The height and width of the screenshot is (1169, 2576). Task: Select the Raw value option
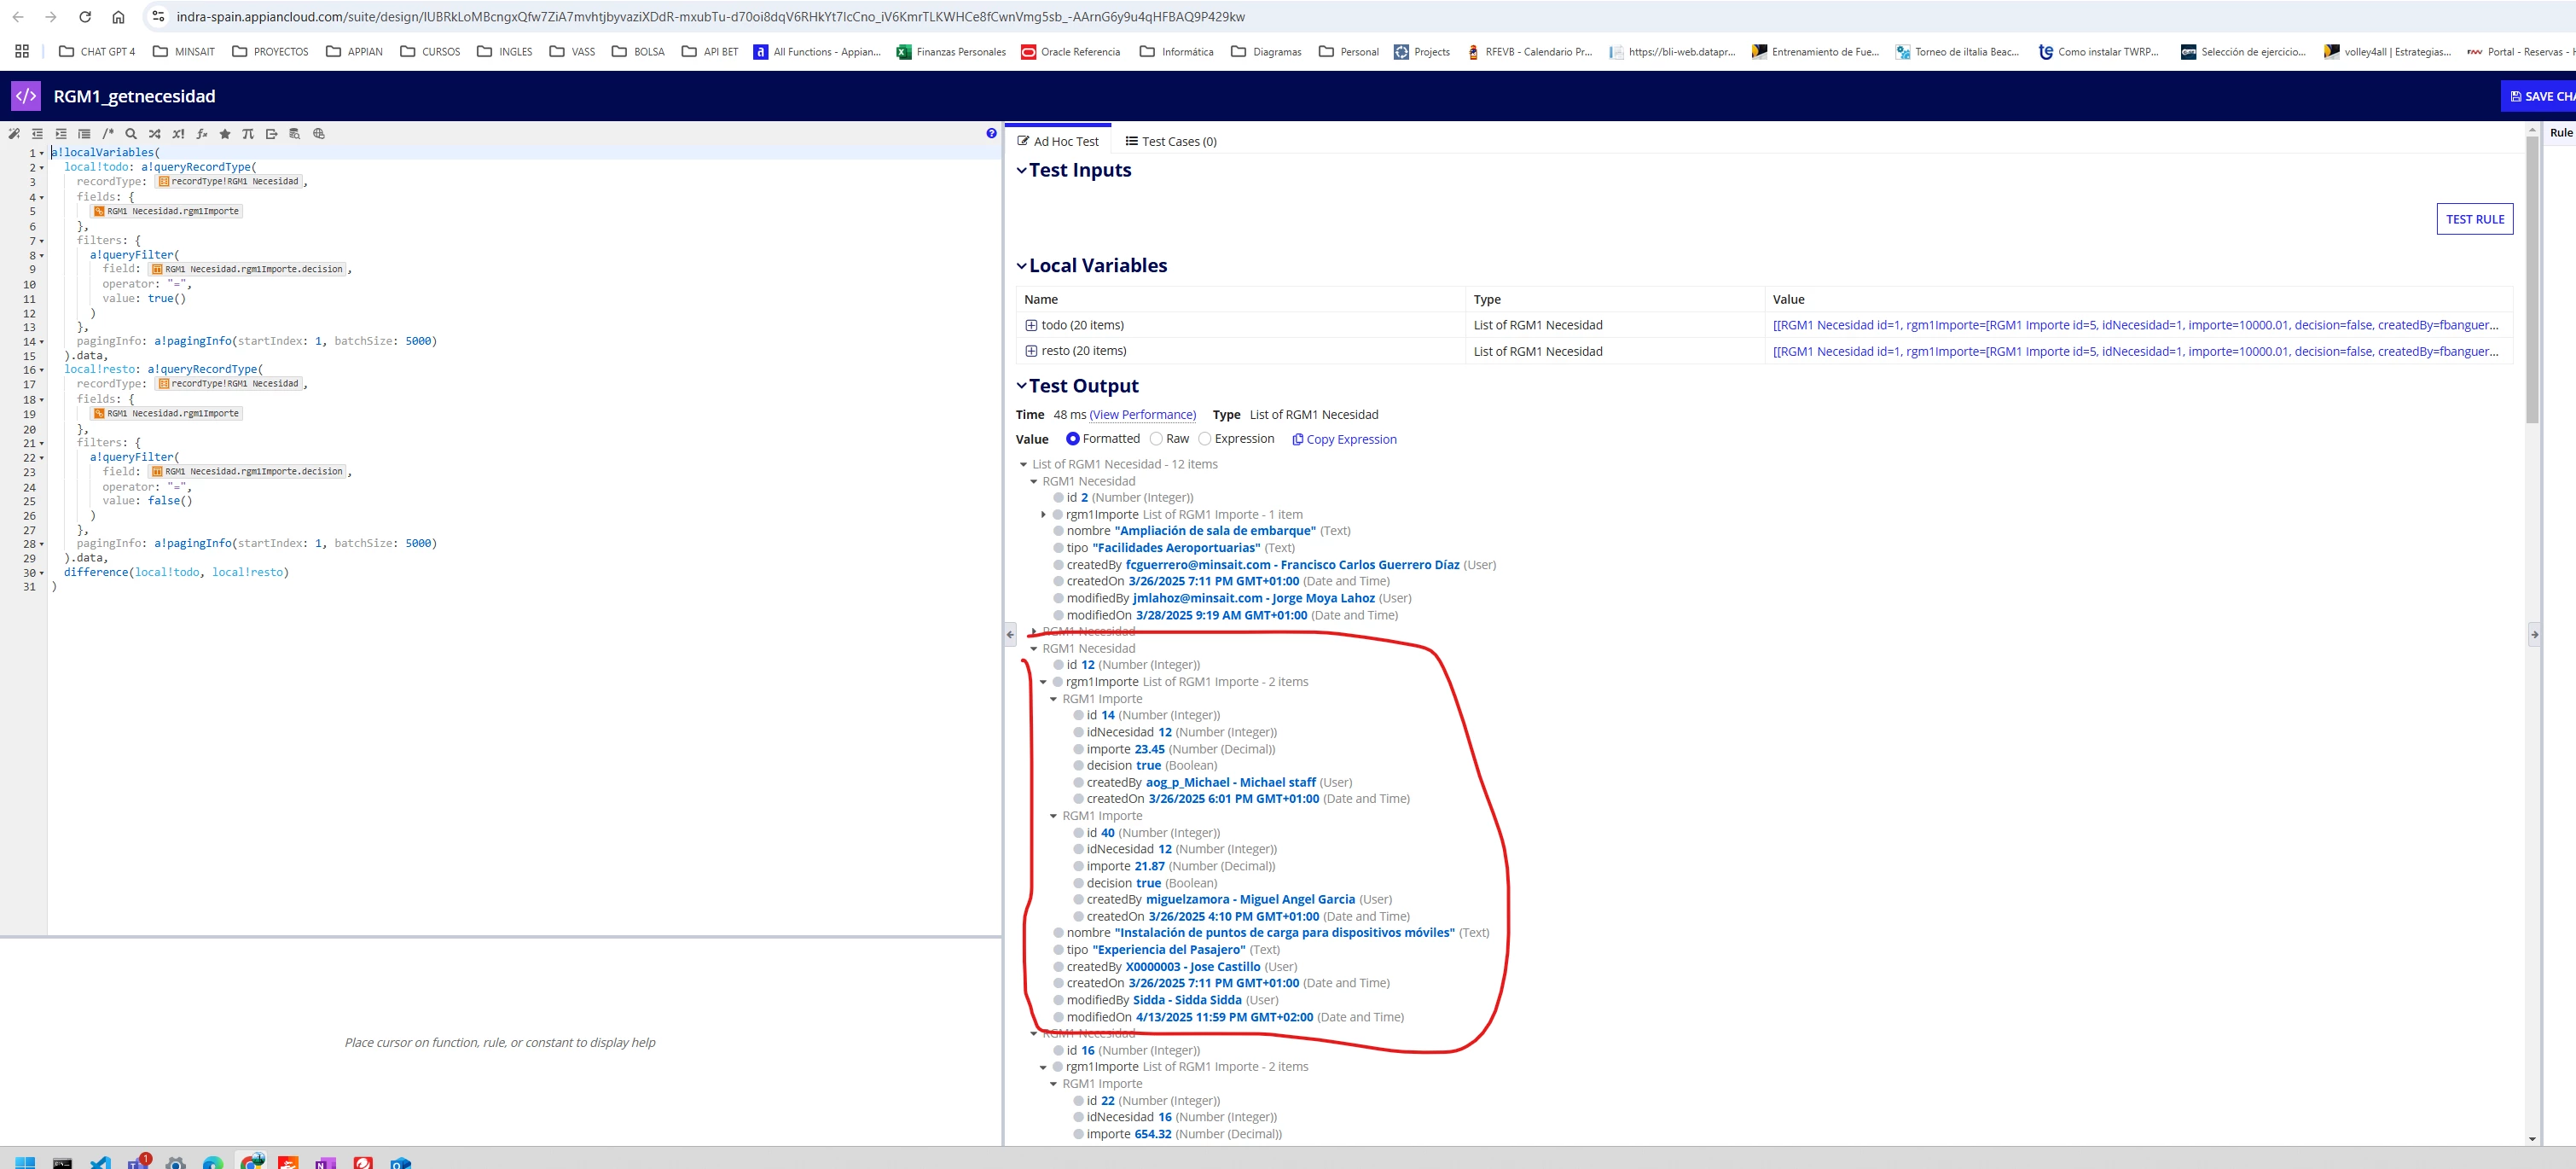point(1156,439)
